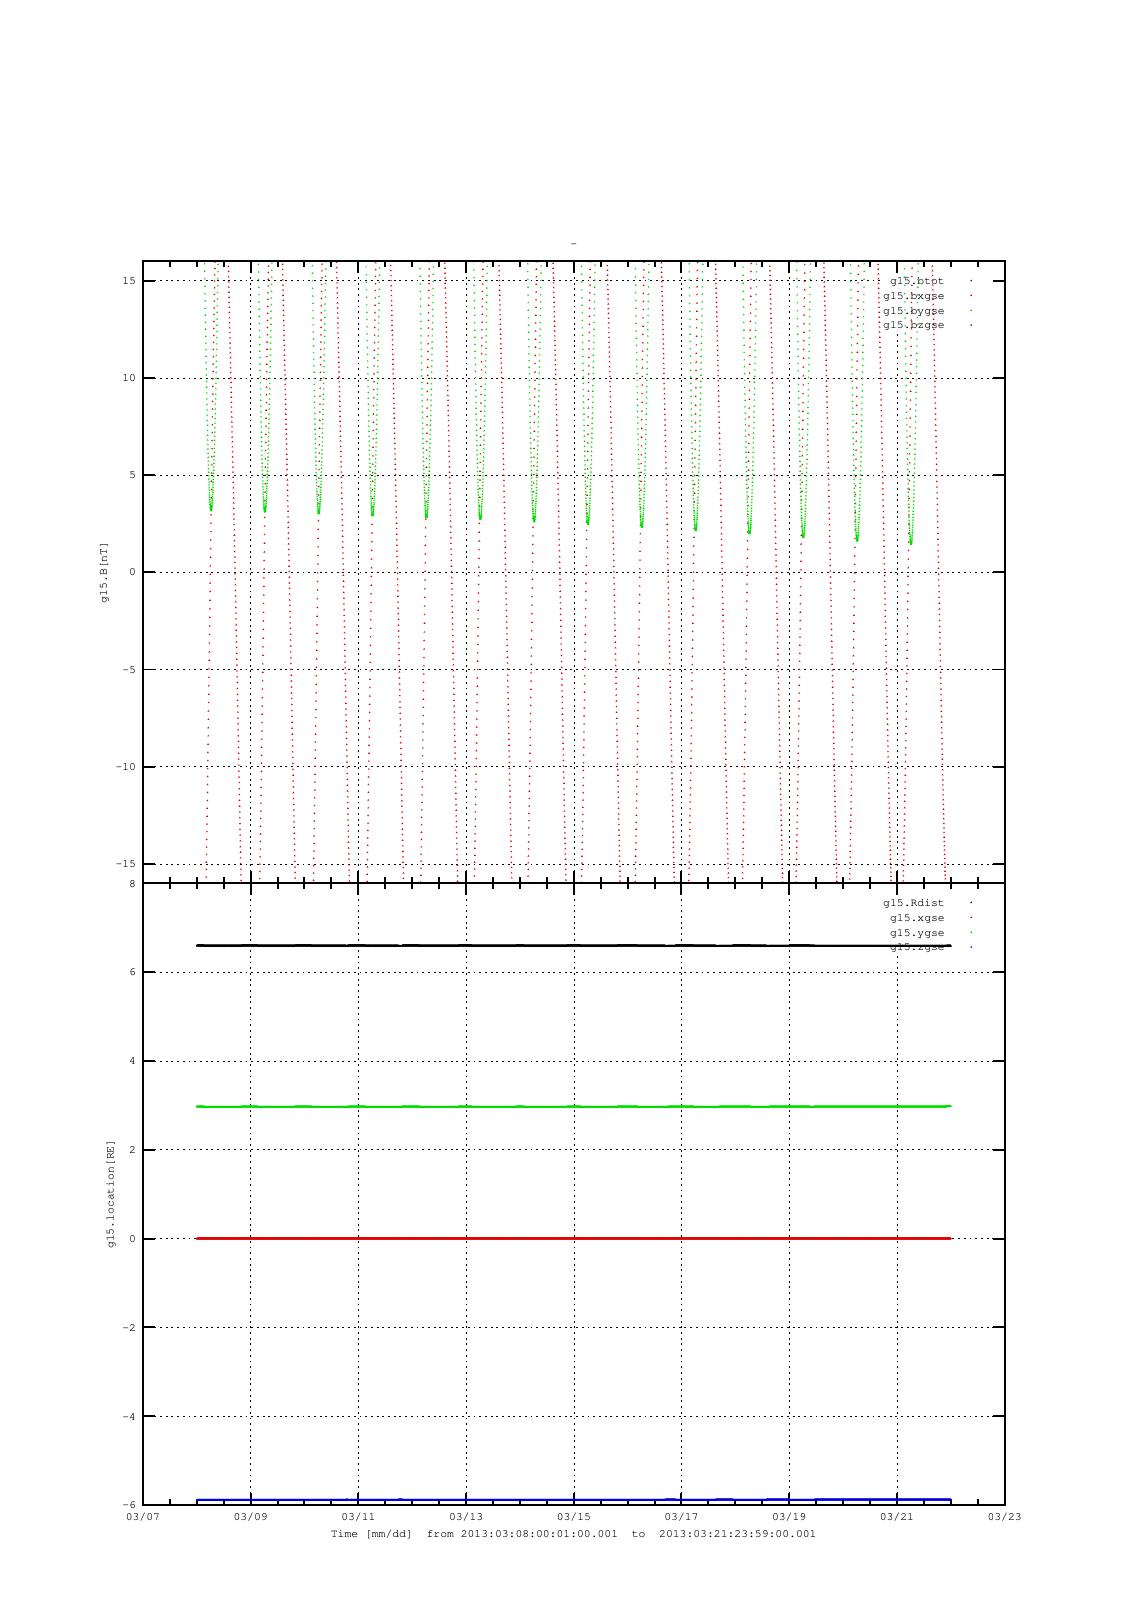1131x1600 pixels.
Task: Click the green ygse line in location plot
Action: pyautogui.click(x=573, y=1106)
